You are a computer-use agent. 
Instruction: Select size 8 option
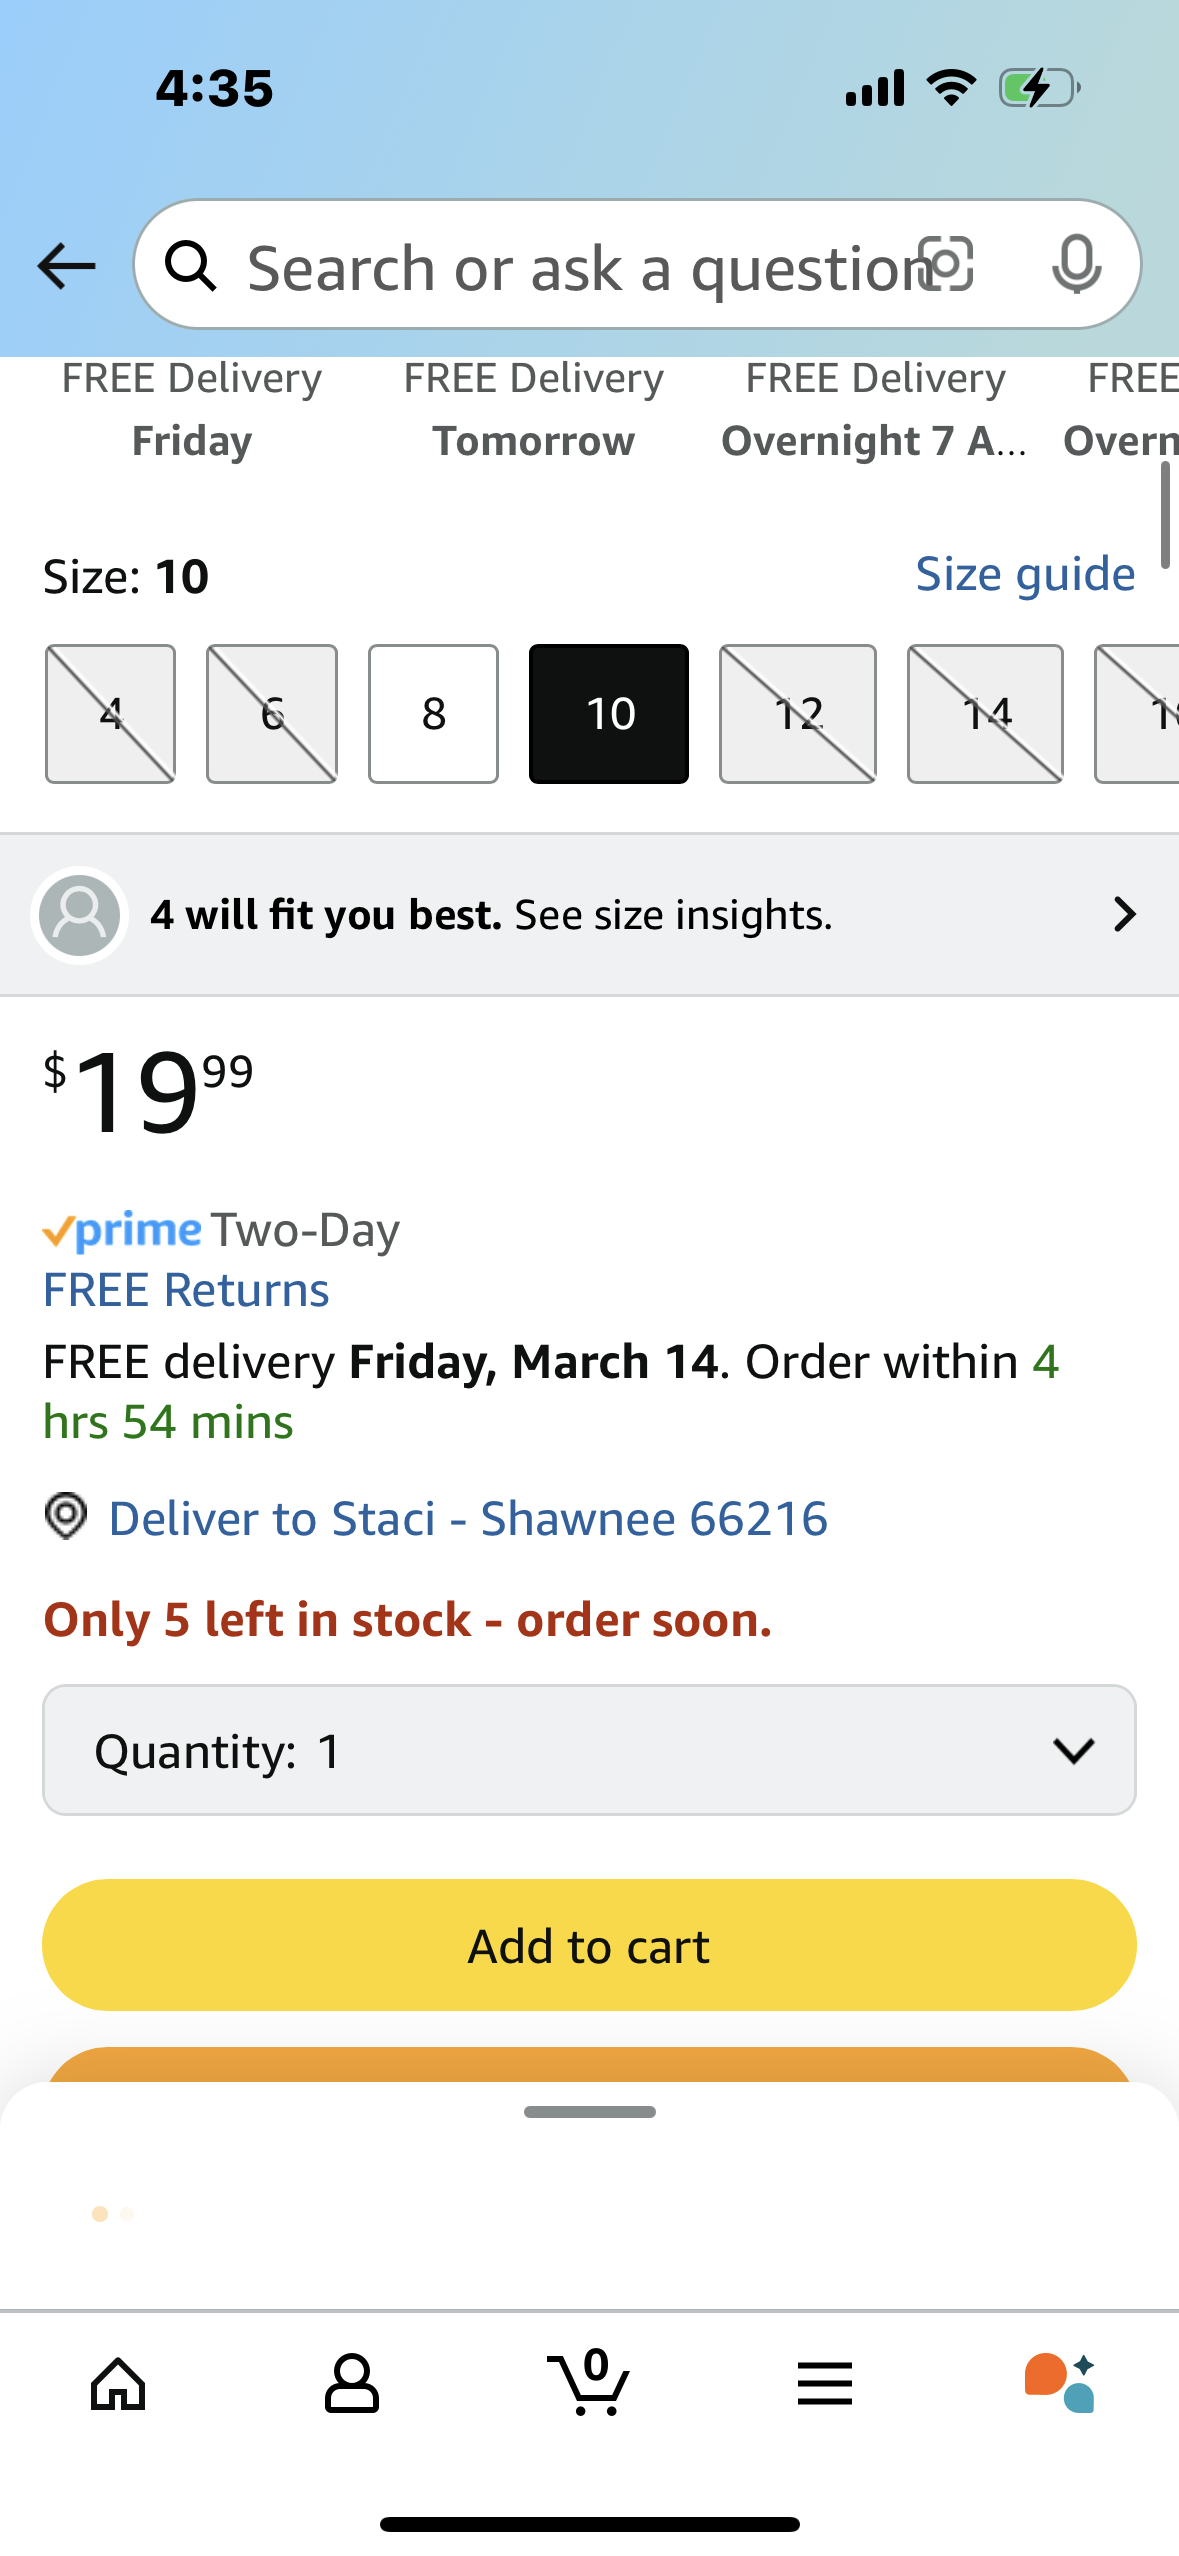point(433,713)
